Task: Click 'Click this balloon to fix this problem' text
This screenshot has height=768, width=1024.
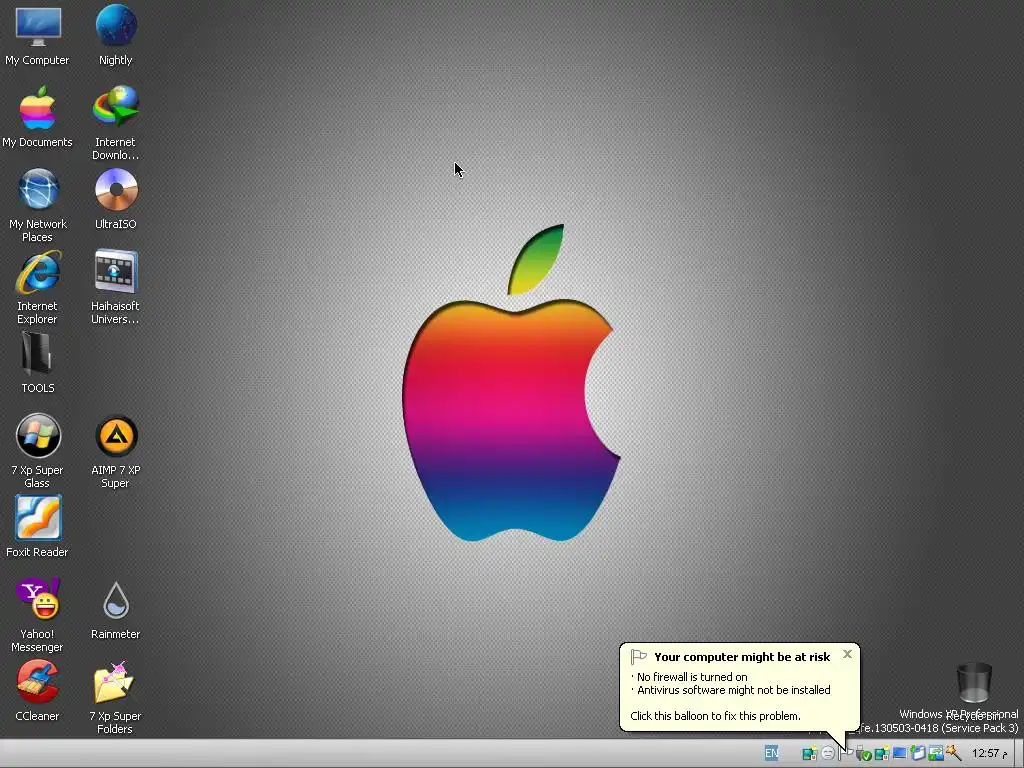Action: 715,716
